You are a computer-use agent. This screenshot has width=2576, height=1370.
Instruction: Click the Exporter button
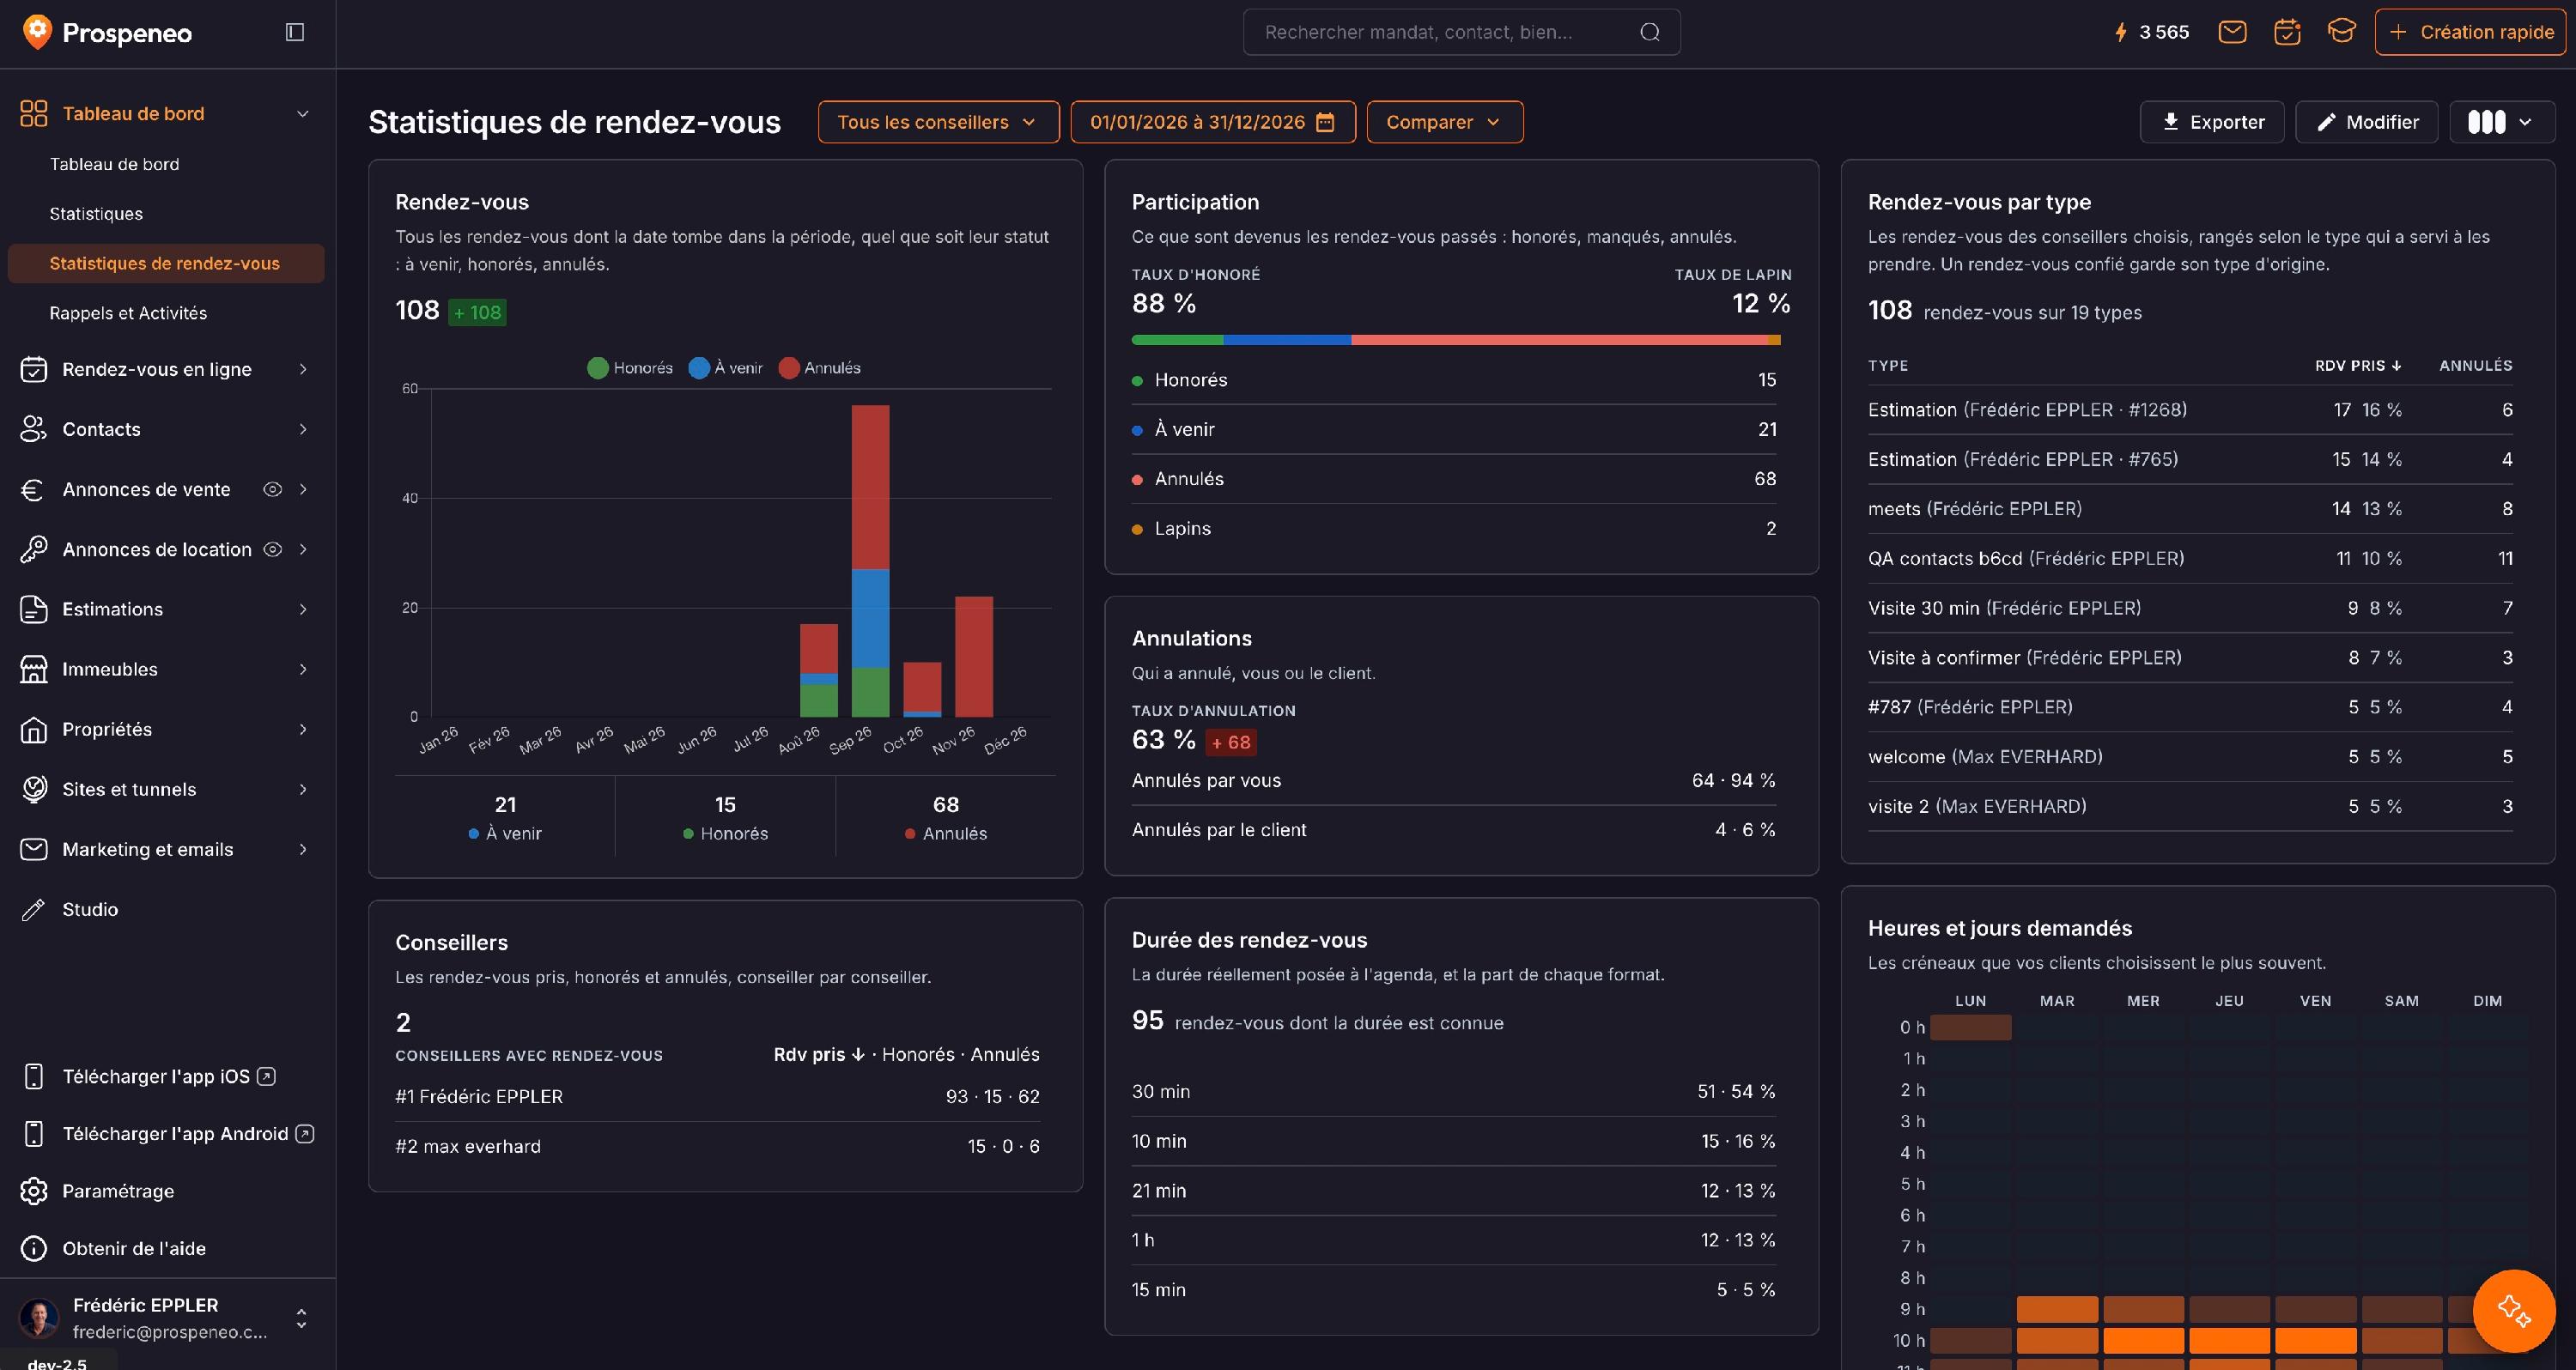coord(2212,122)
